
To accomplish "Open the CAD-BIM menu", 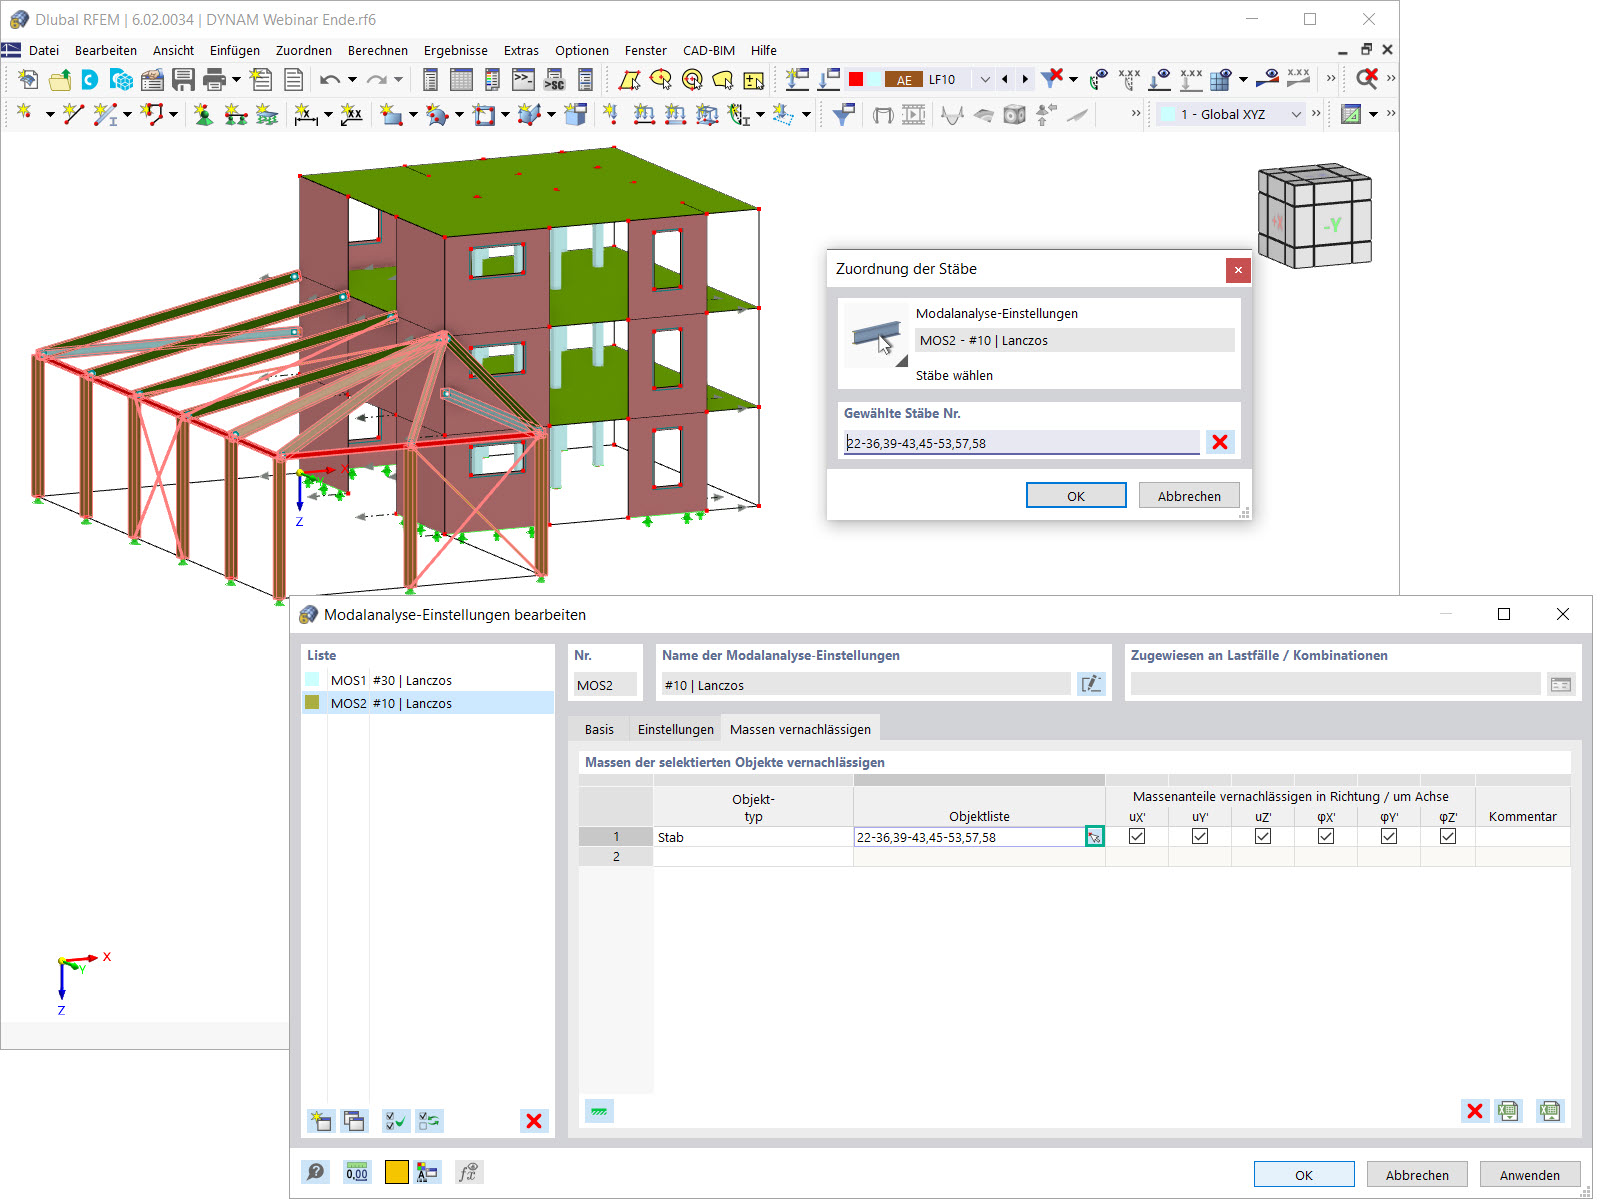I will click(709, 50).
